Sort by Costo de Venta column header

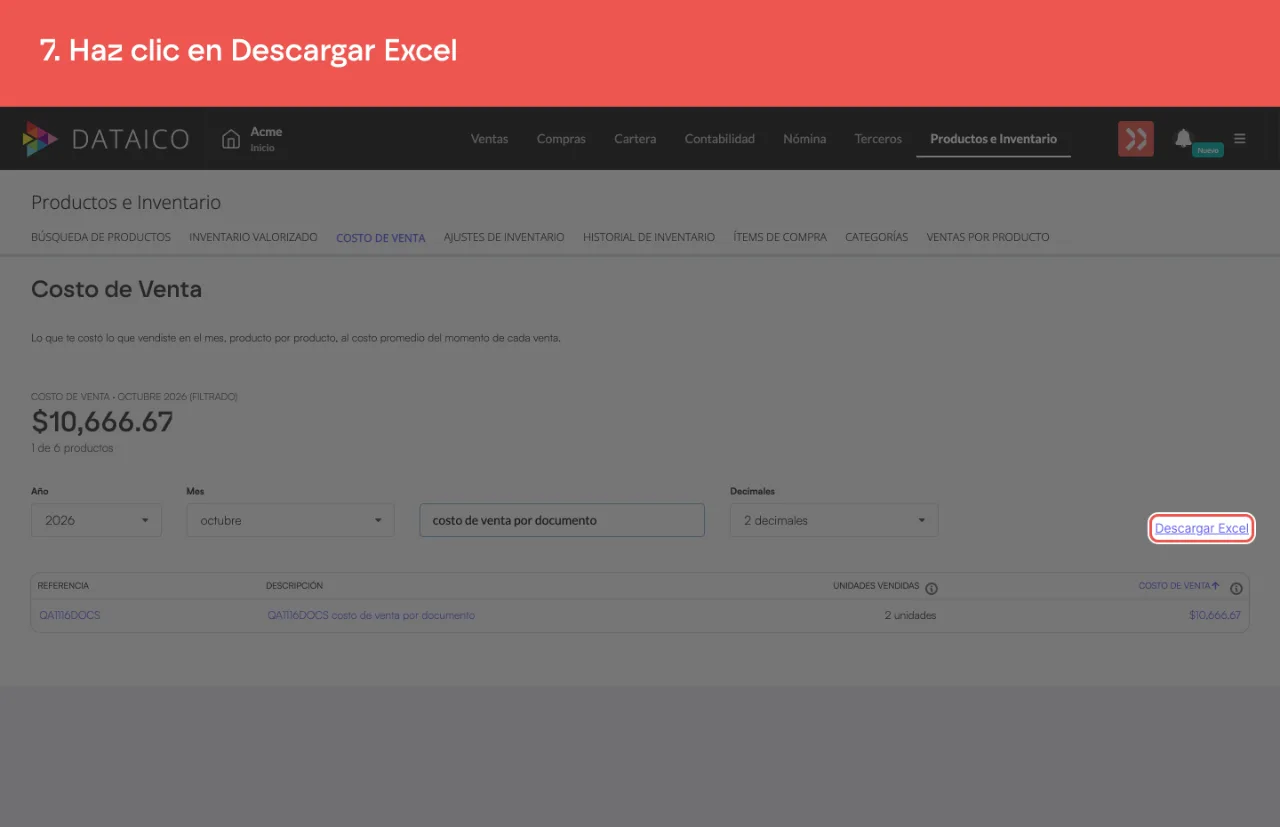pos(1179,586)
